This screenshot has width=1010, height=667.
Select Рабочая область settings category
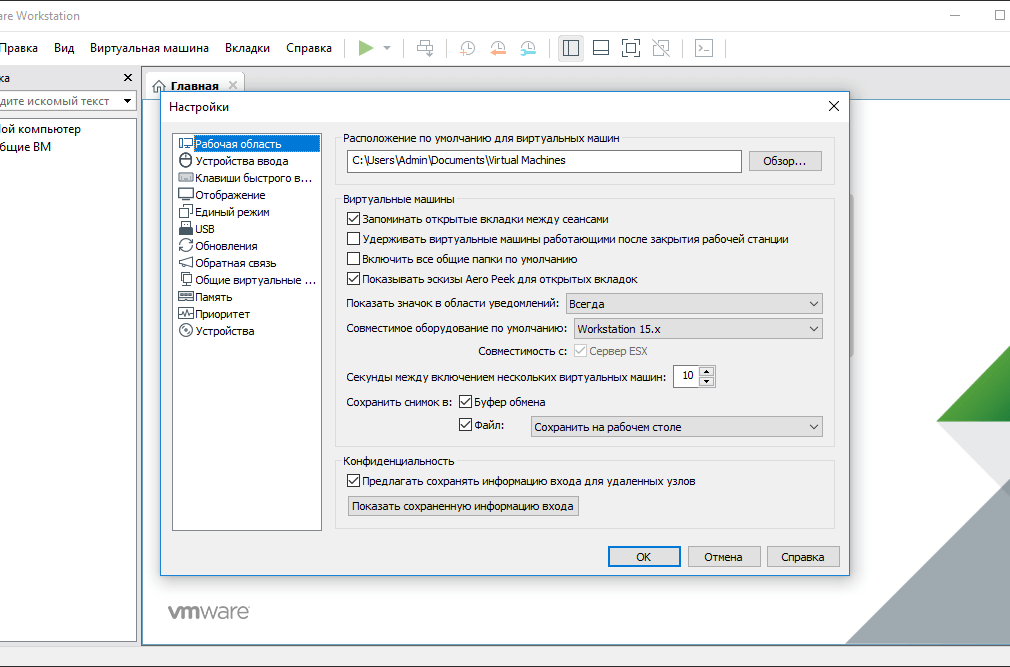(x=247, y=144)
